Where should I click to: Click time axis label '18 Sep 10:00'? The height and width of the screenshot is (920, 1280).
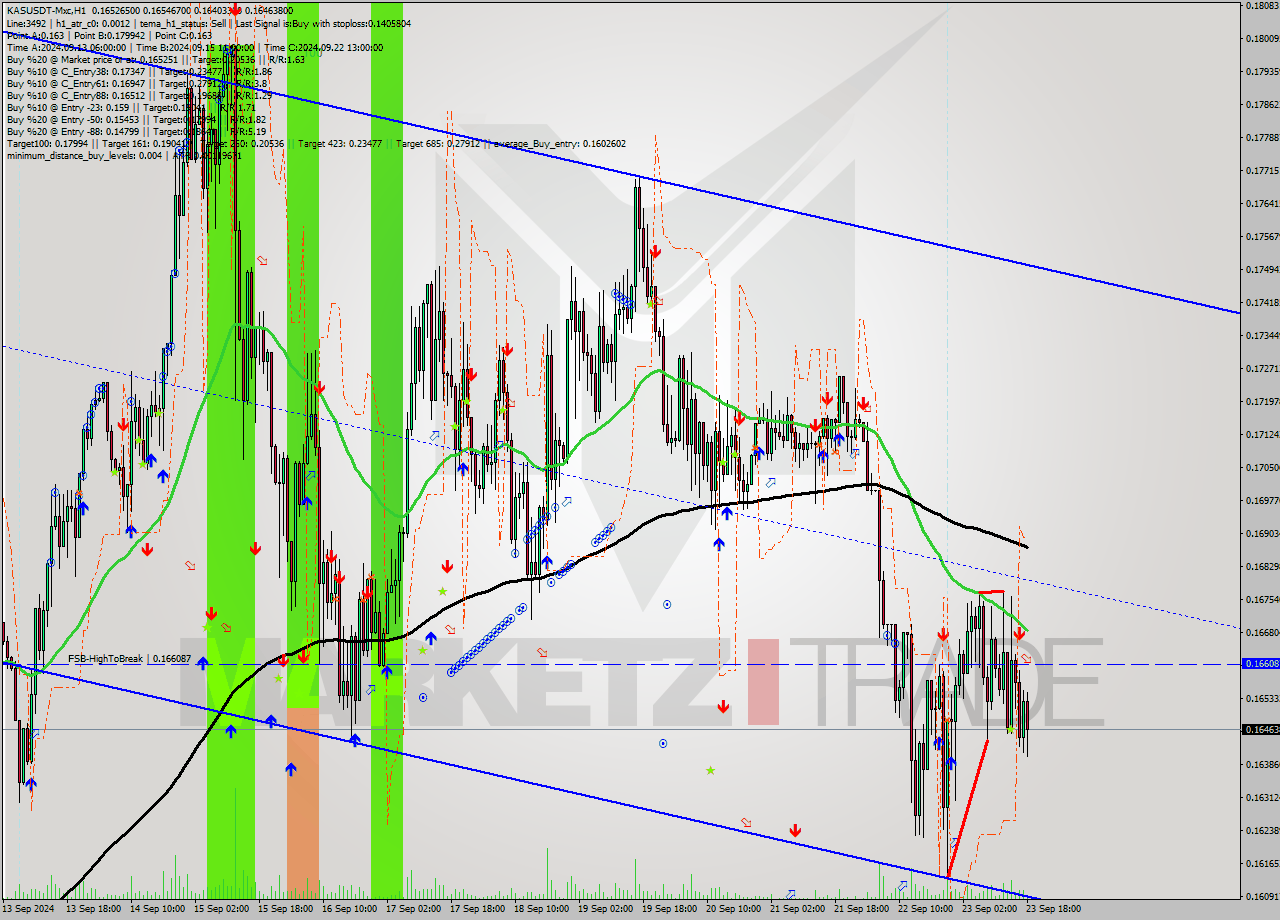click(x=542, y=909)
